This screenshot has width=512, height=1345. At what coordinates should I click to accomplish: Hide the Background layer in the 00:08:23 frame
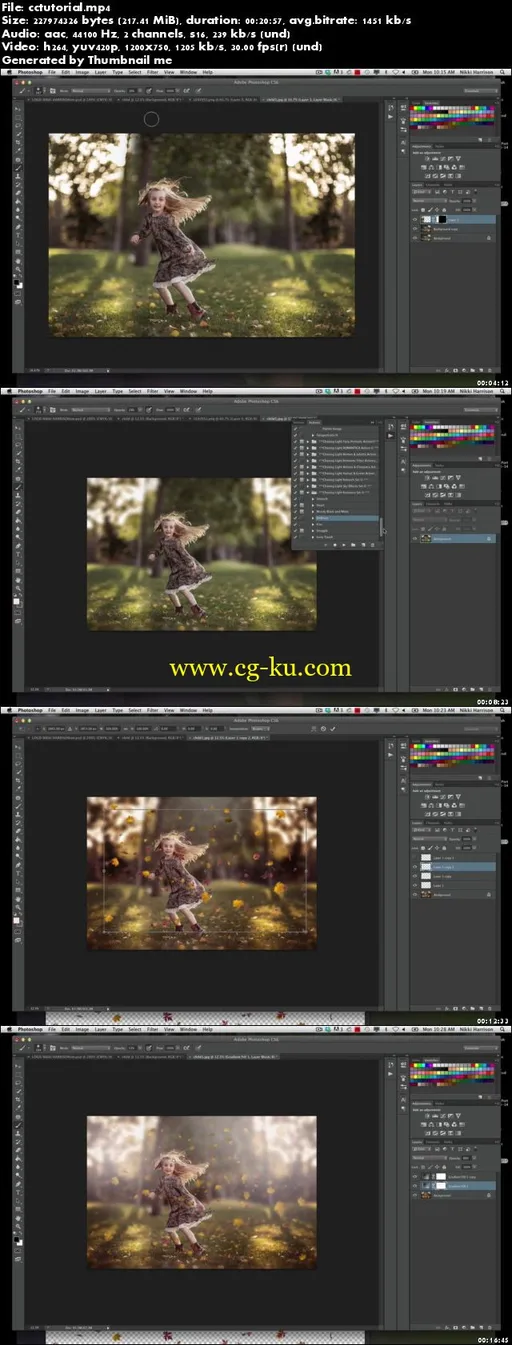click(415, 538)
